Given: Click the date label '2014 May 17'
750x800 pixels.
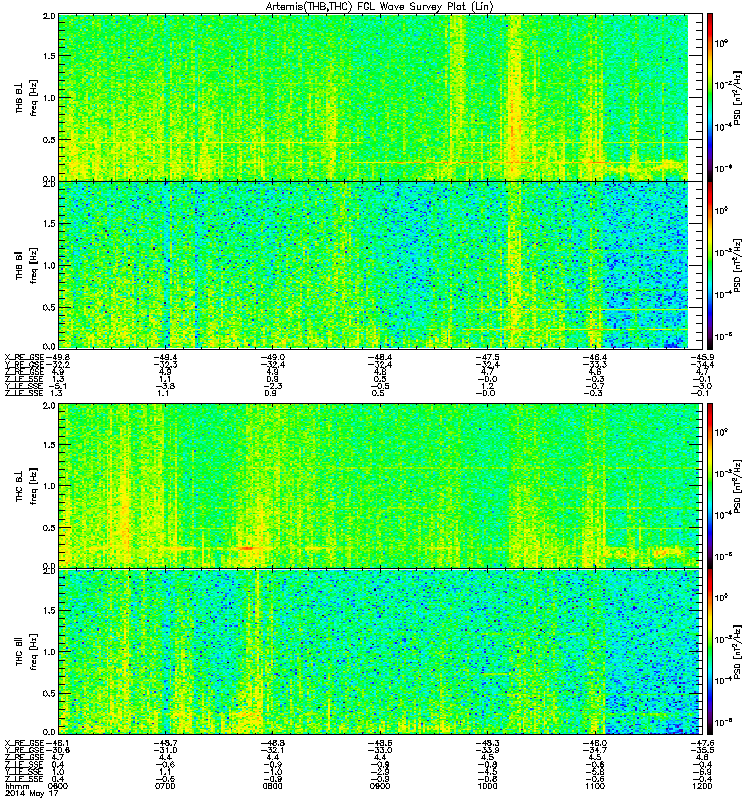Looking at the screenshot, I should point(32,794).
